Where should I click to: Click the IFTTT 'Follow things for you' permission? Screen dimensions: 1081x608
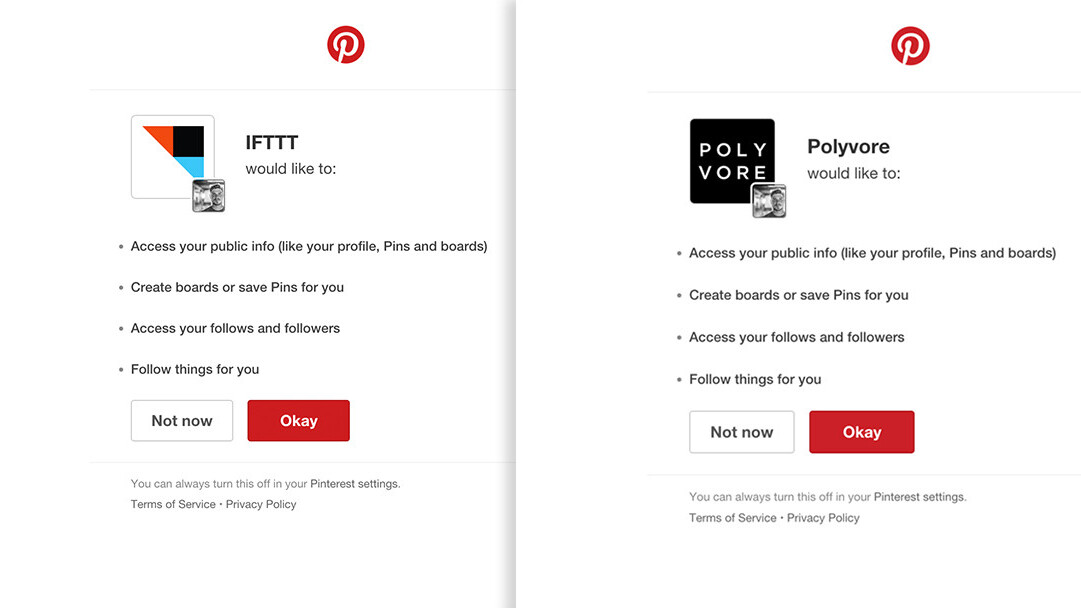coord(195,369)
